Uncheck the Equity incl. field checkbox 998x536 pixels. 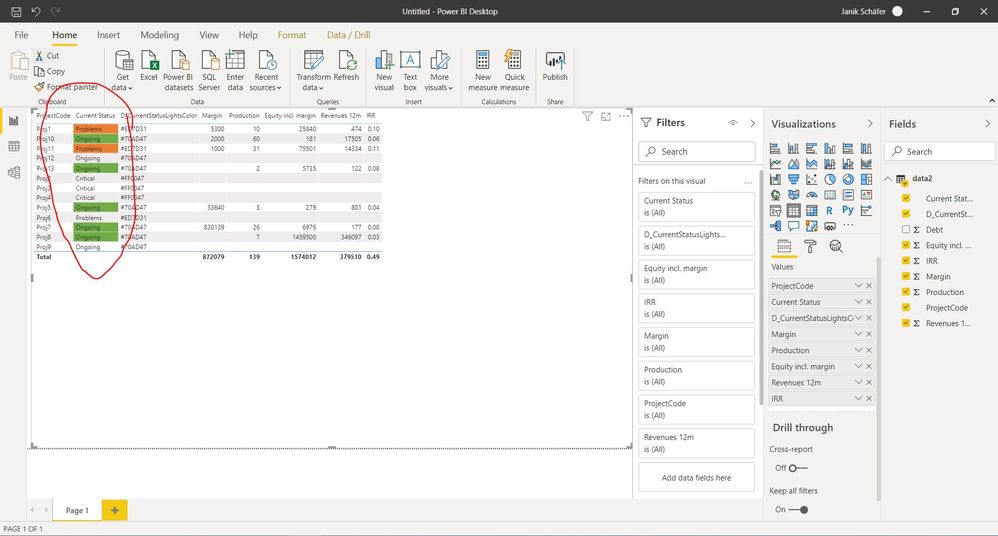(x=906, y=245)
